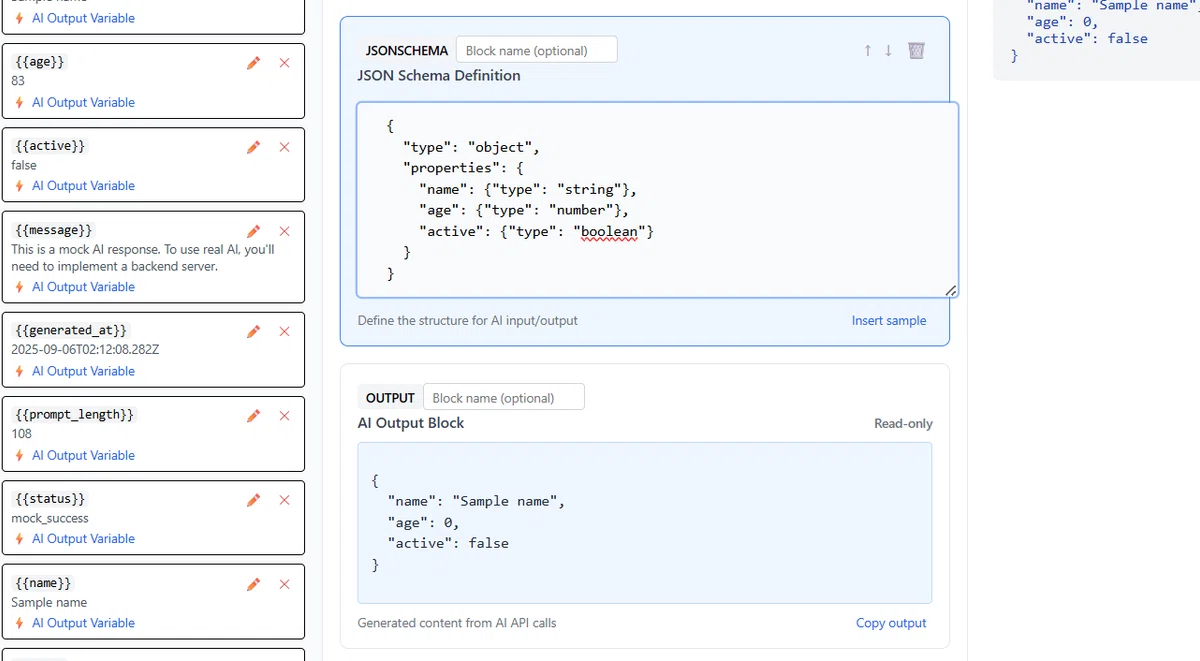
Task: Edit the {{generated_at}} variable
Action: pyautogui.click(x=254, y=331)
